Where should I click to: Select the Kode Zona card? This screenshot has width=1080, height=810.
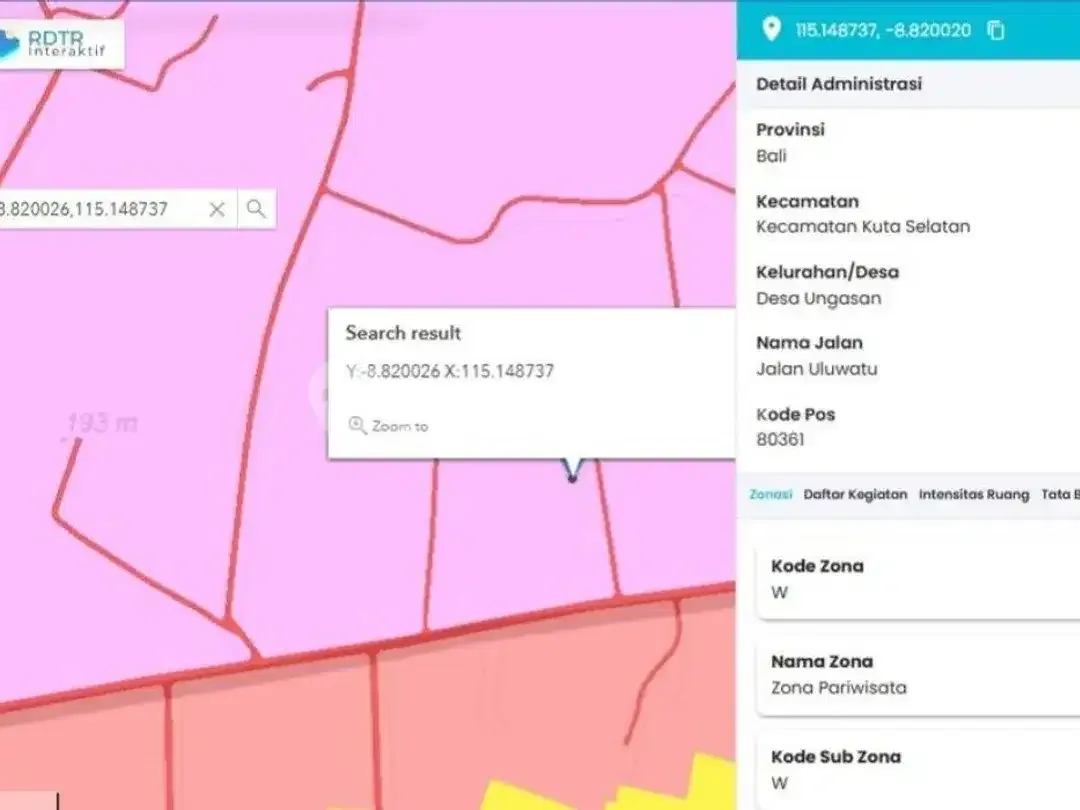(918, 580)
